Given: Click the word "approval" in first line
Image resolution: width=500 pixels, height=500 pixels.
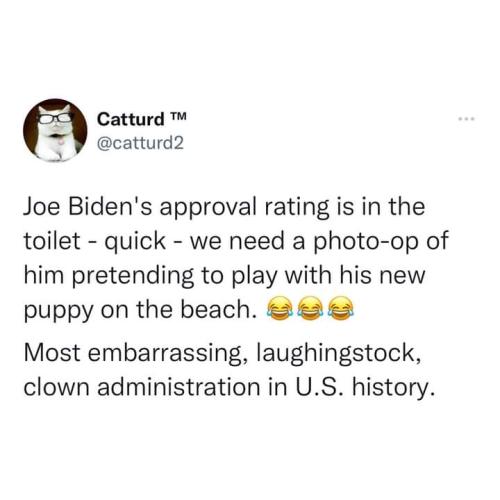Looking at the screenshot, I should (209, 209).
